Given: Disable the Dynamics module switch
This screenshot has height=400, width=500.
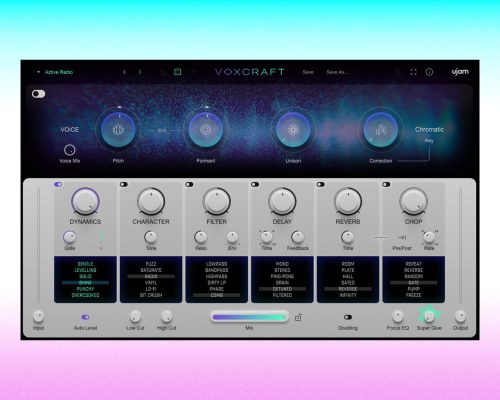Looking at the screenshot, I should pyautogui.click(x=58, y=184).
